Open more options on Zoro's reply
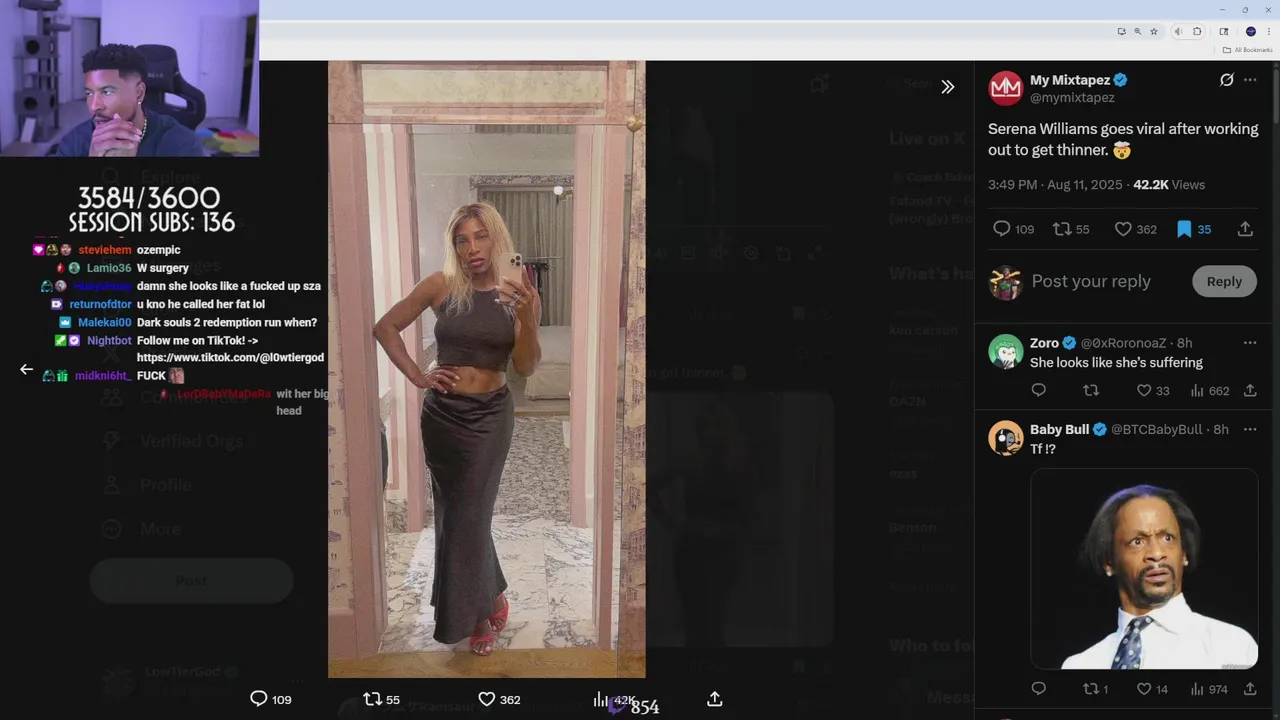Screen dimensions: 1280x720 coord(1250,343)
